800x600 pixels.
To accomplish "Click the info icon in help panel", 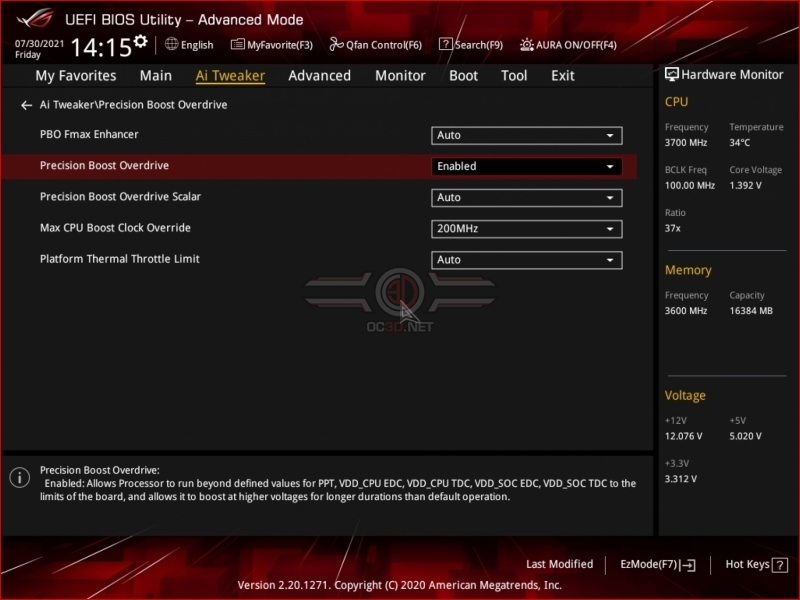I will pyautogui.click(x=19, y=478).
